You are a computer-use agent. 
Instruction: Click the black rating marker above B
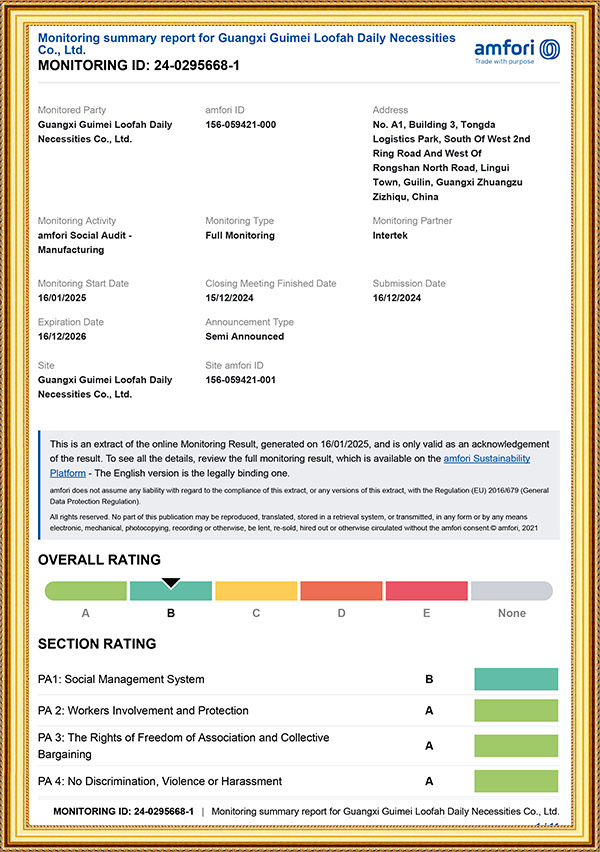click(x=171, y=583)
